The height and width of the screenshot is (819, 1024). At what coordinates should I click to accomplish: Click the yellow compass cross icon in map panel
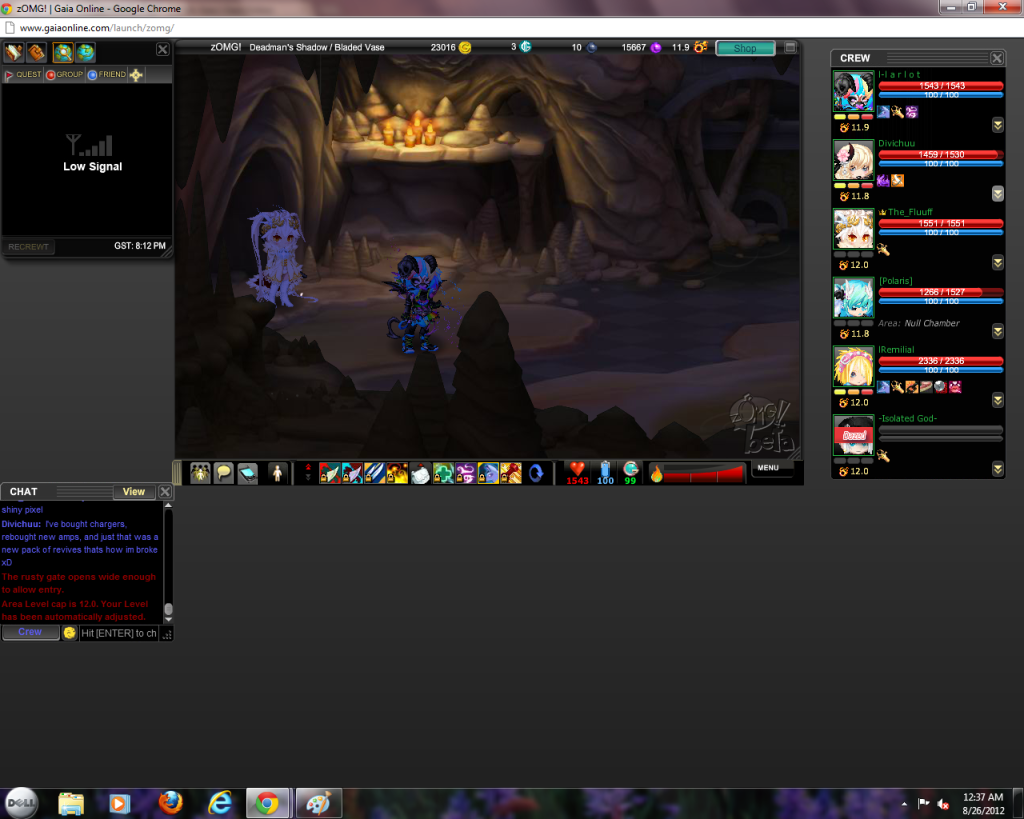[x=136, y=74]
